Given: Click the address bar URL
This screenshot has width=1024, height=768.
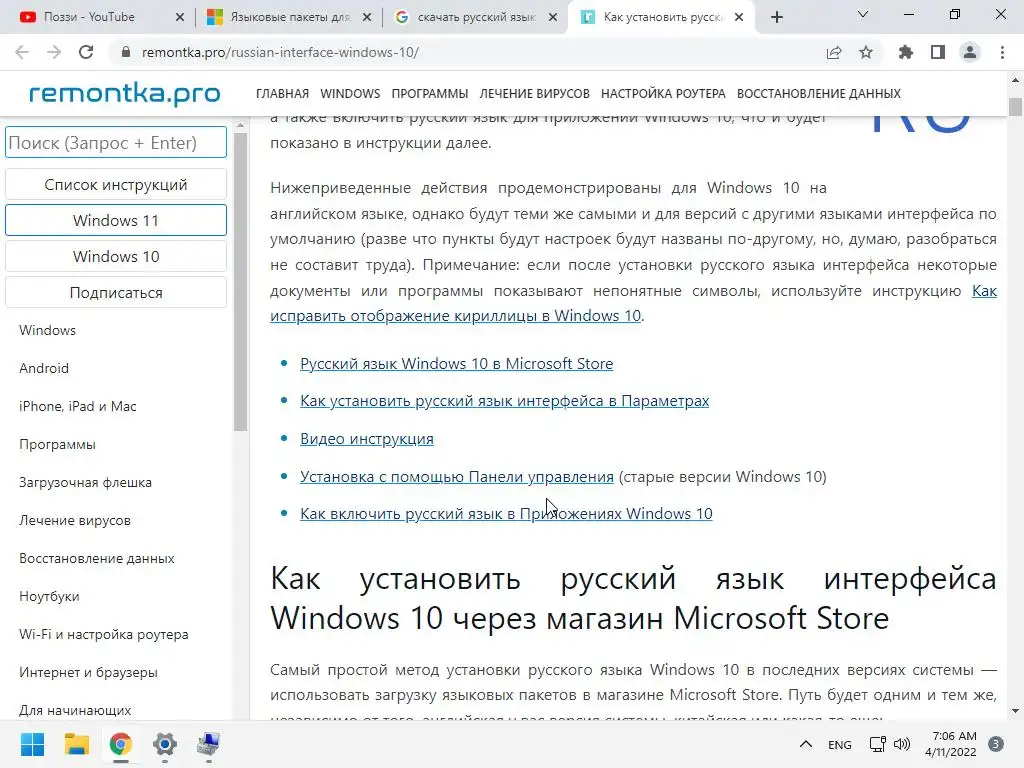Looking at the screenshot, I should click(x=280, y=52).
